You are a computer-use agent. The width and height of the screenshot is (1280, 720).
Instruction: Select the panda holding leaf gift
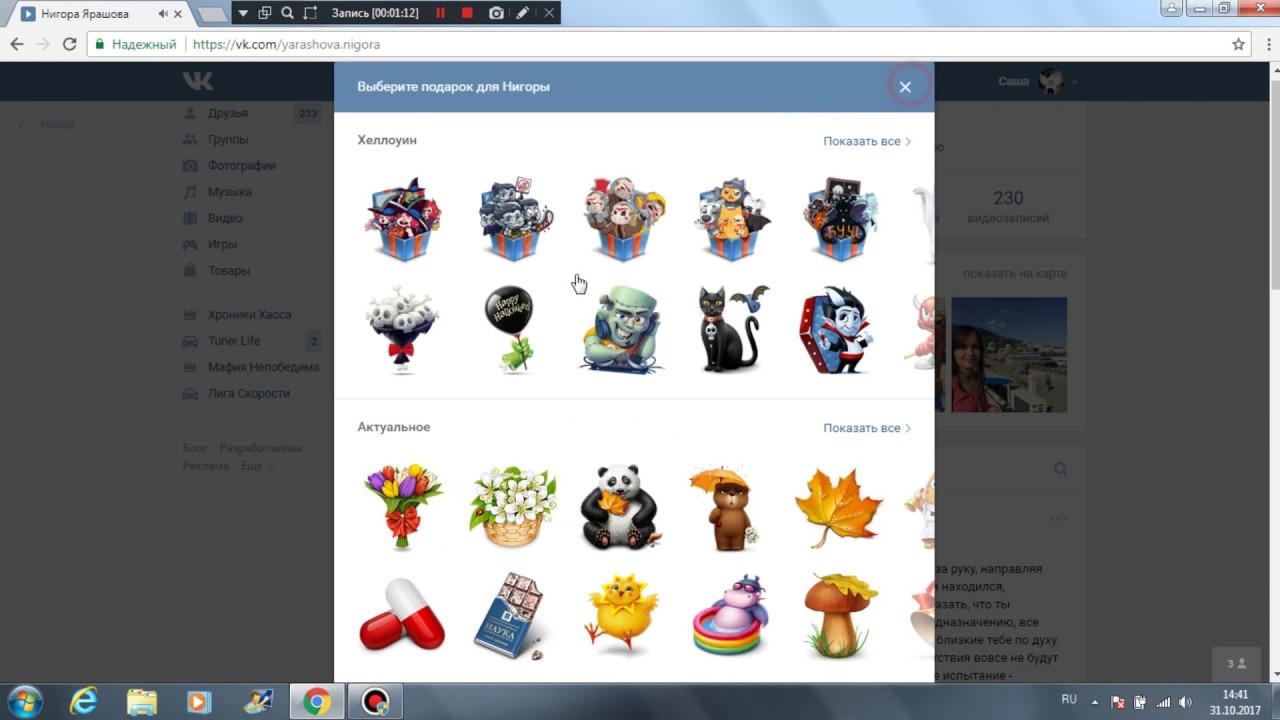point(620,507)
